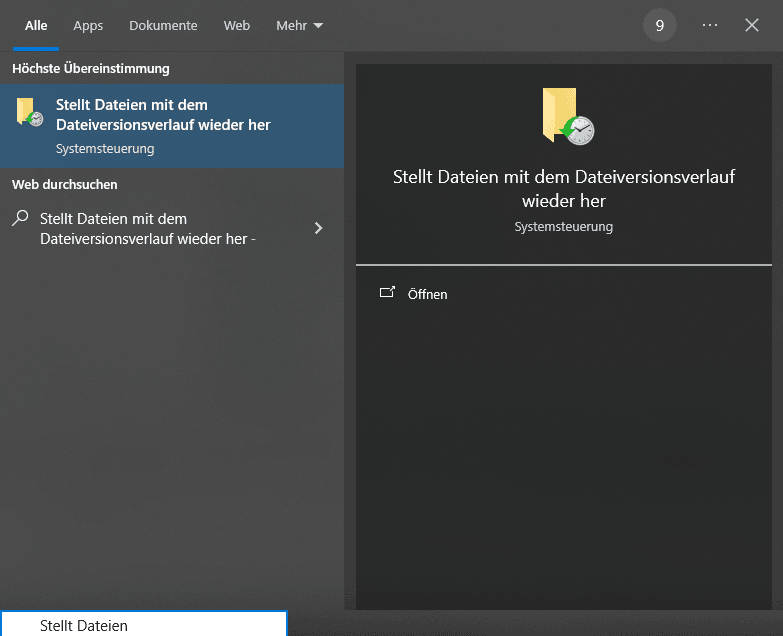
Task: Switch to the Alle tab
Action: (x=36, y=25)
